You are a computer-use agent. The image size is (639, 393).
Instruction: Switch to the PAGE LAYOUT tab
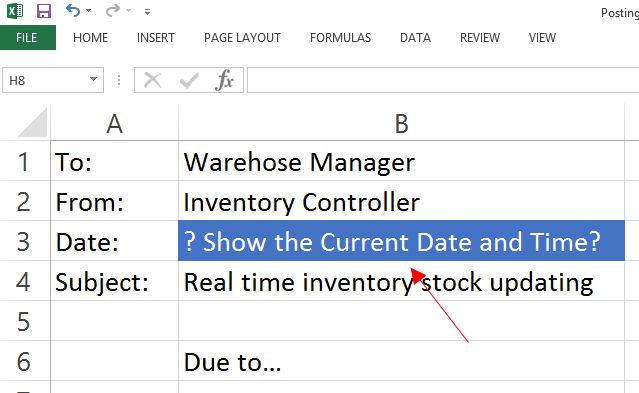(x=242, y=38)
